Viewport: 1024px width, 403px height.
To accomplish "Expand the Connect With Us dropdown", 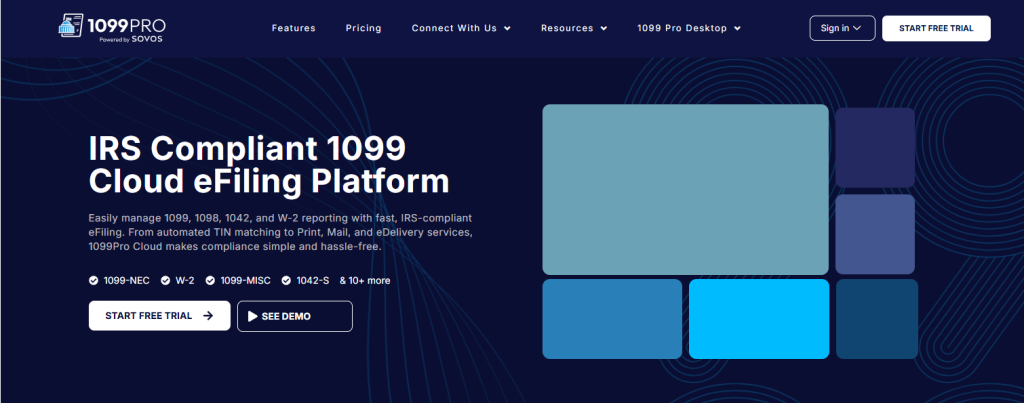I will [460, 28].
